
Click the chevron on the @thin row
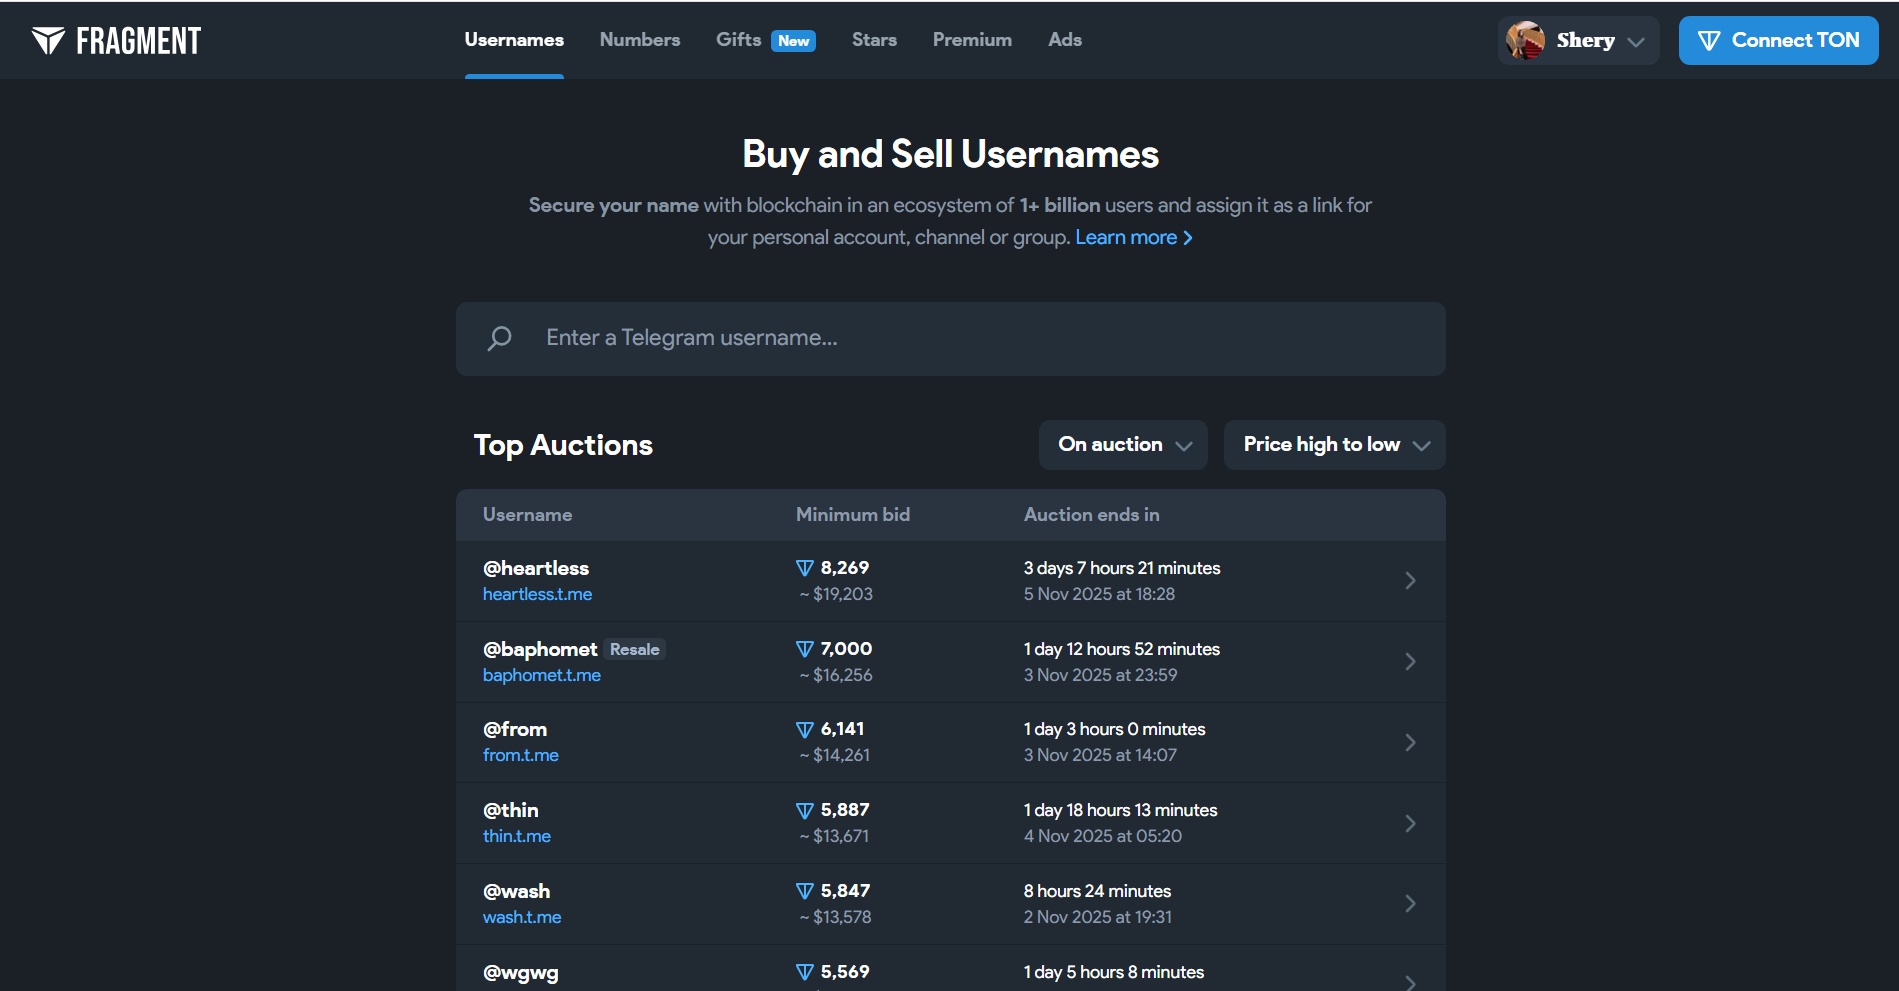click(x=1410, y=823)
